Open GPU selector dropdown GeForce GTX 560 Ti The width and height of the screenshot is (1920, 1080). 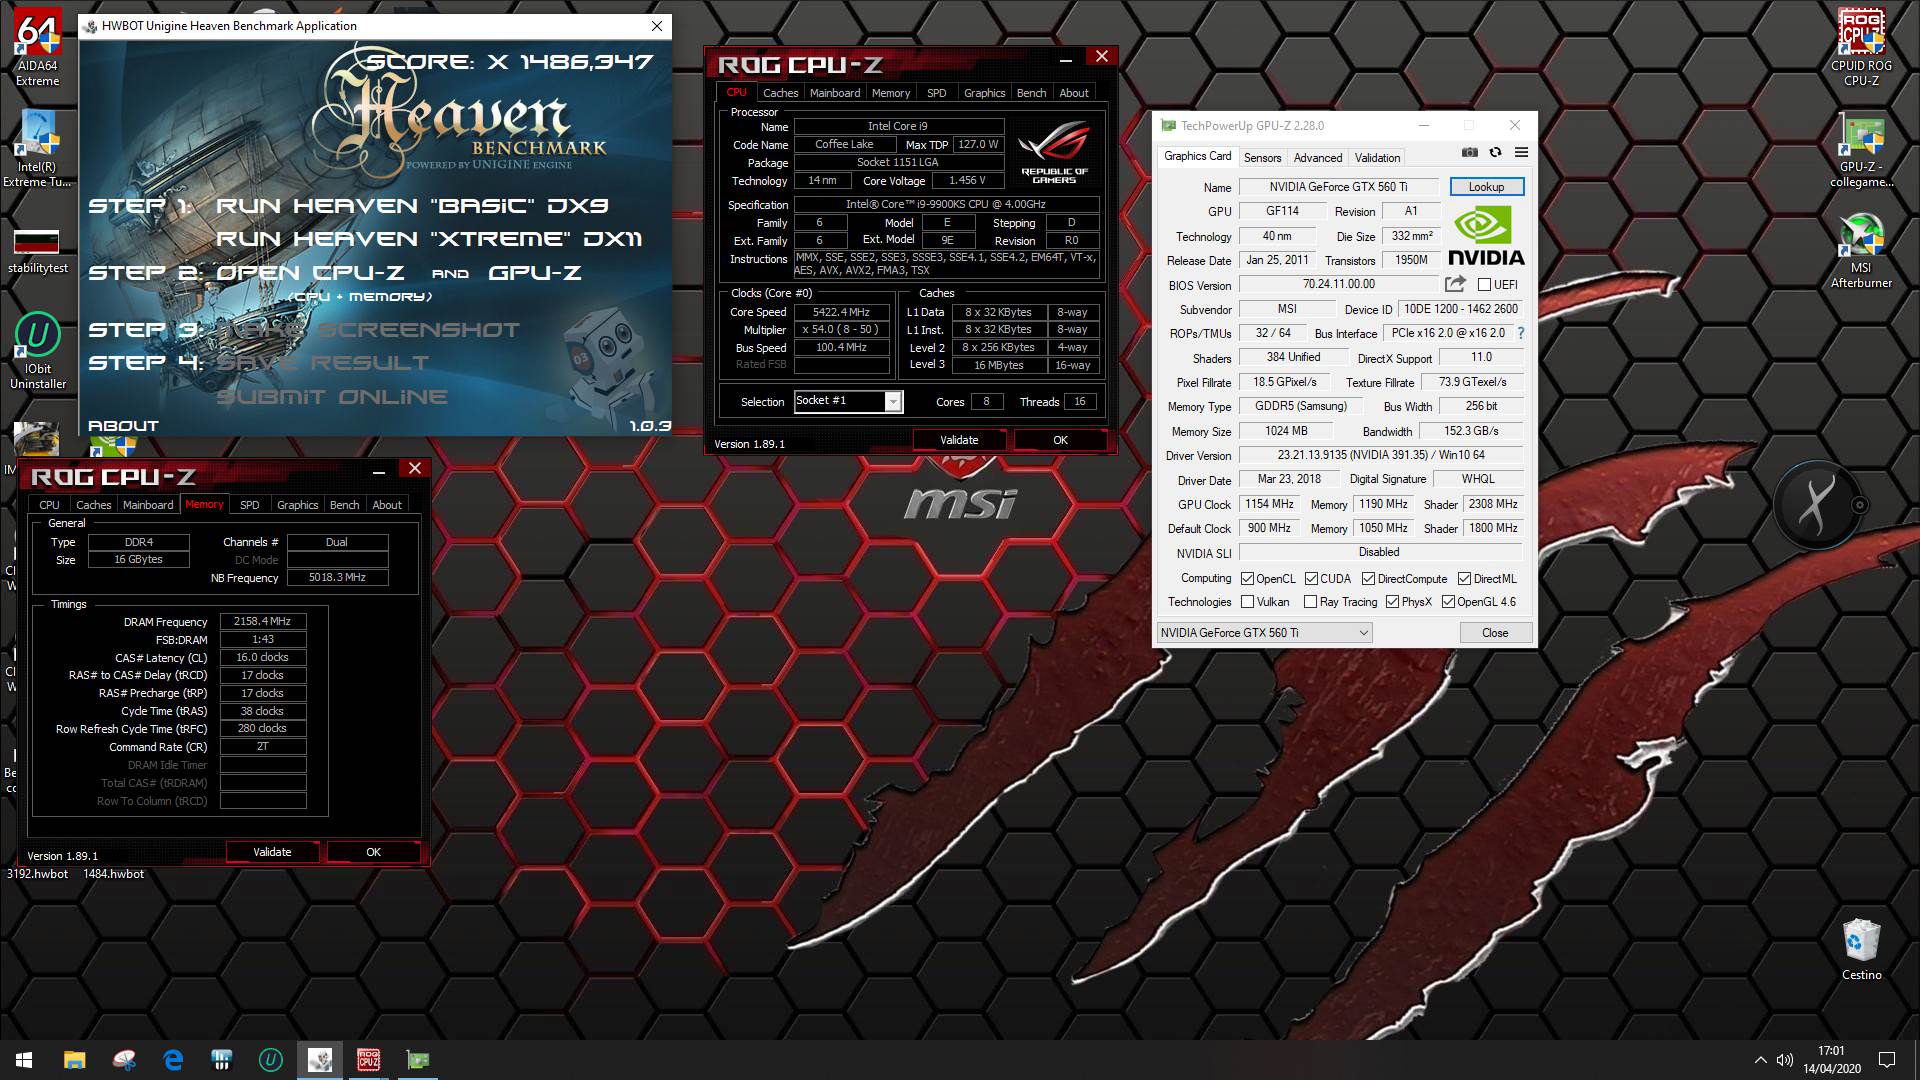[1264, 633]
